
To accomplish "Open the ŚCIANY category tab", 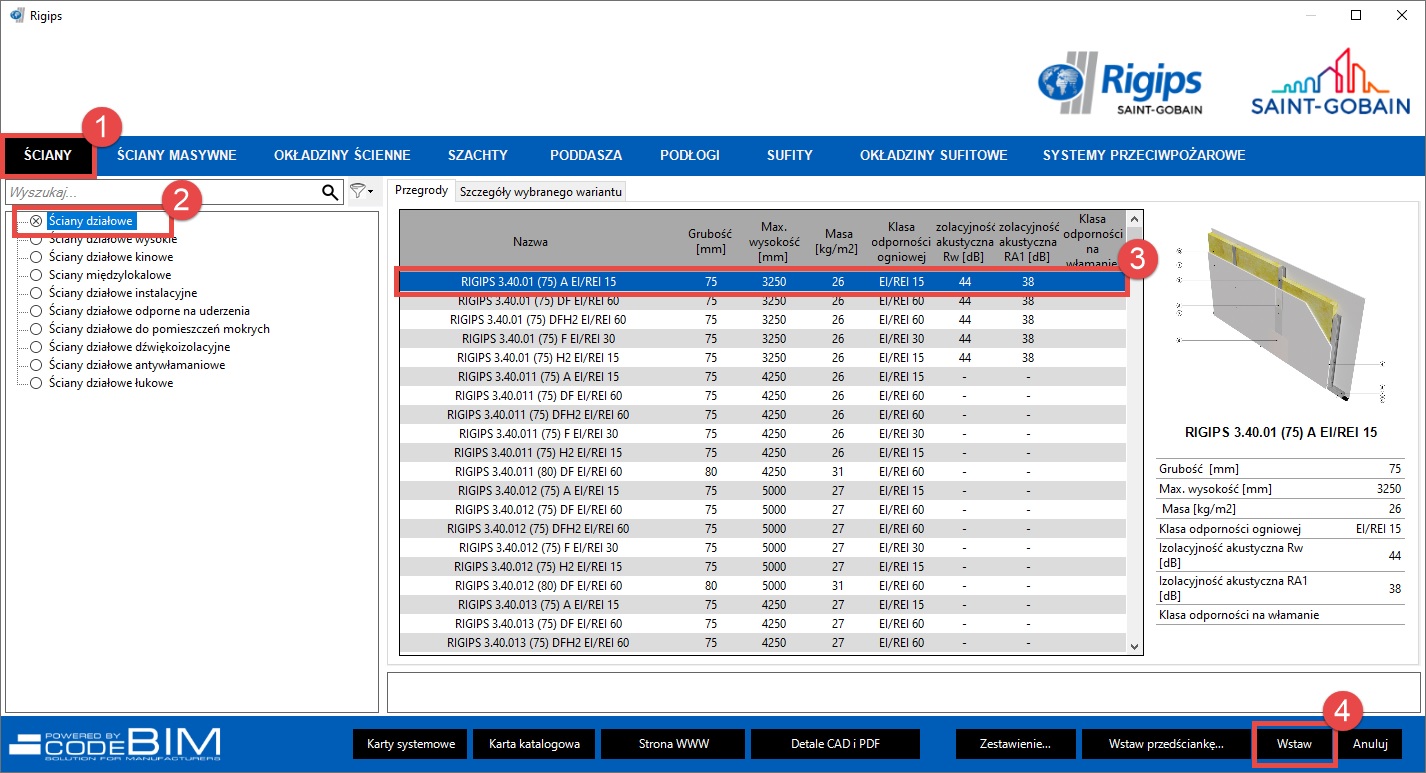I will tap(48, 155).
